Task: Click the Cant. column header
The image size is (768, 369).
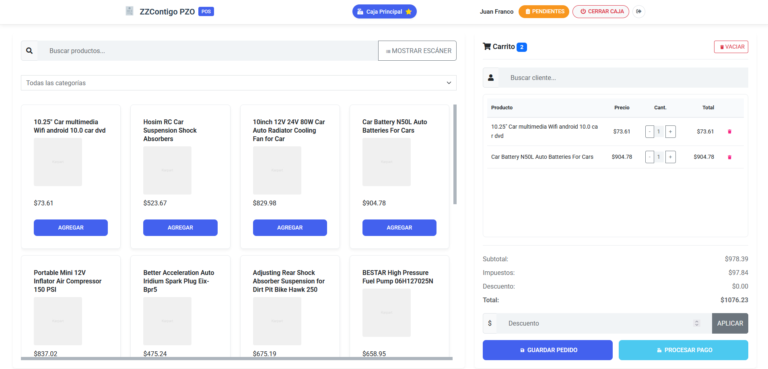Action: click(660, 107)
